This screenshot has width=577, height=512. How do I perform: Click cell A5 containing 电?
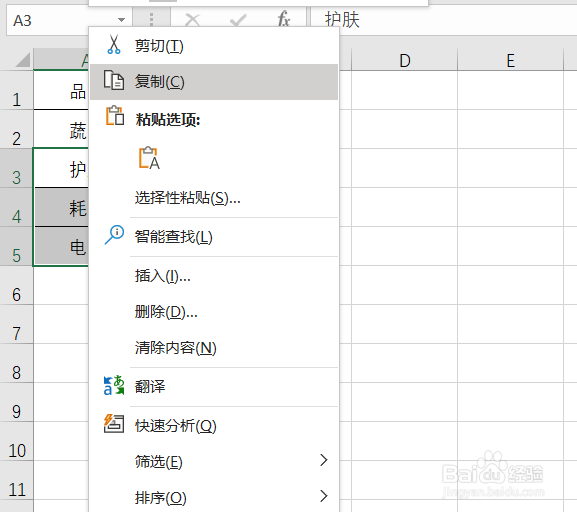point(61,247)
